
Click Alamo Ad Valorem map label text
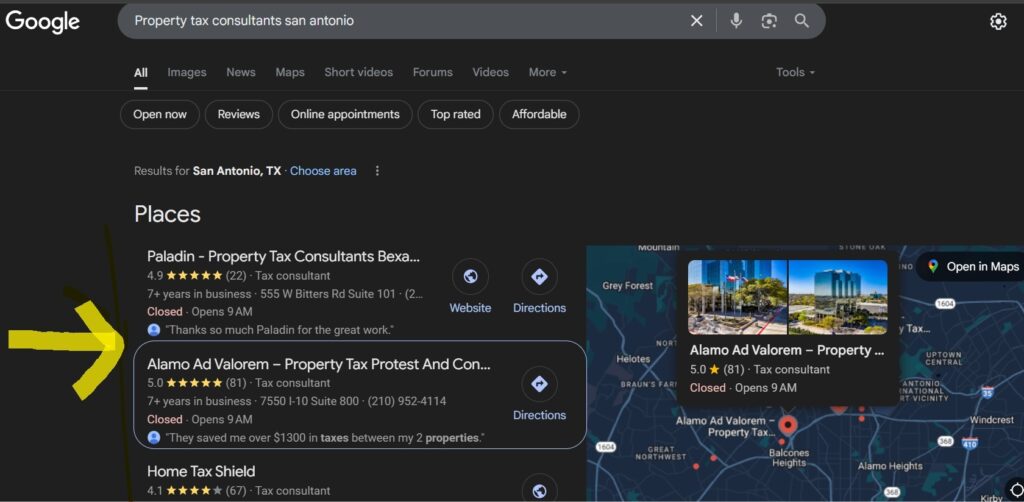point(725,426)
